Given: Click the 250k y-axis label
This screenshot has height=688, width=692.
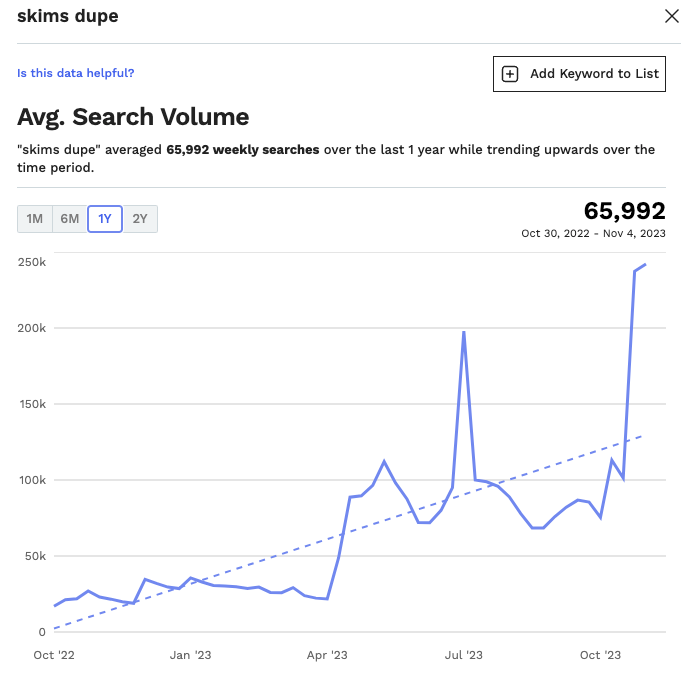Looking at the screenshot, I should 32,262.
